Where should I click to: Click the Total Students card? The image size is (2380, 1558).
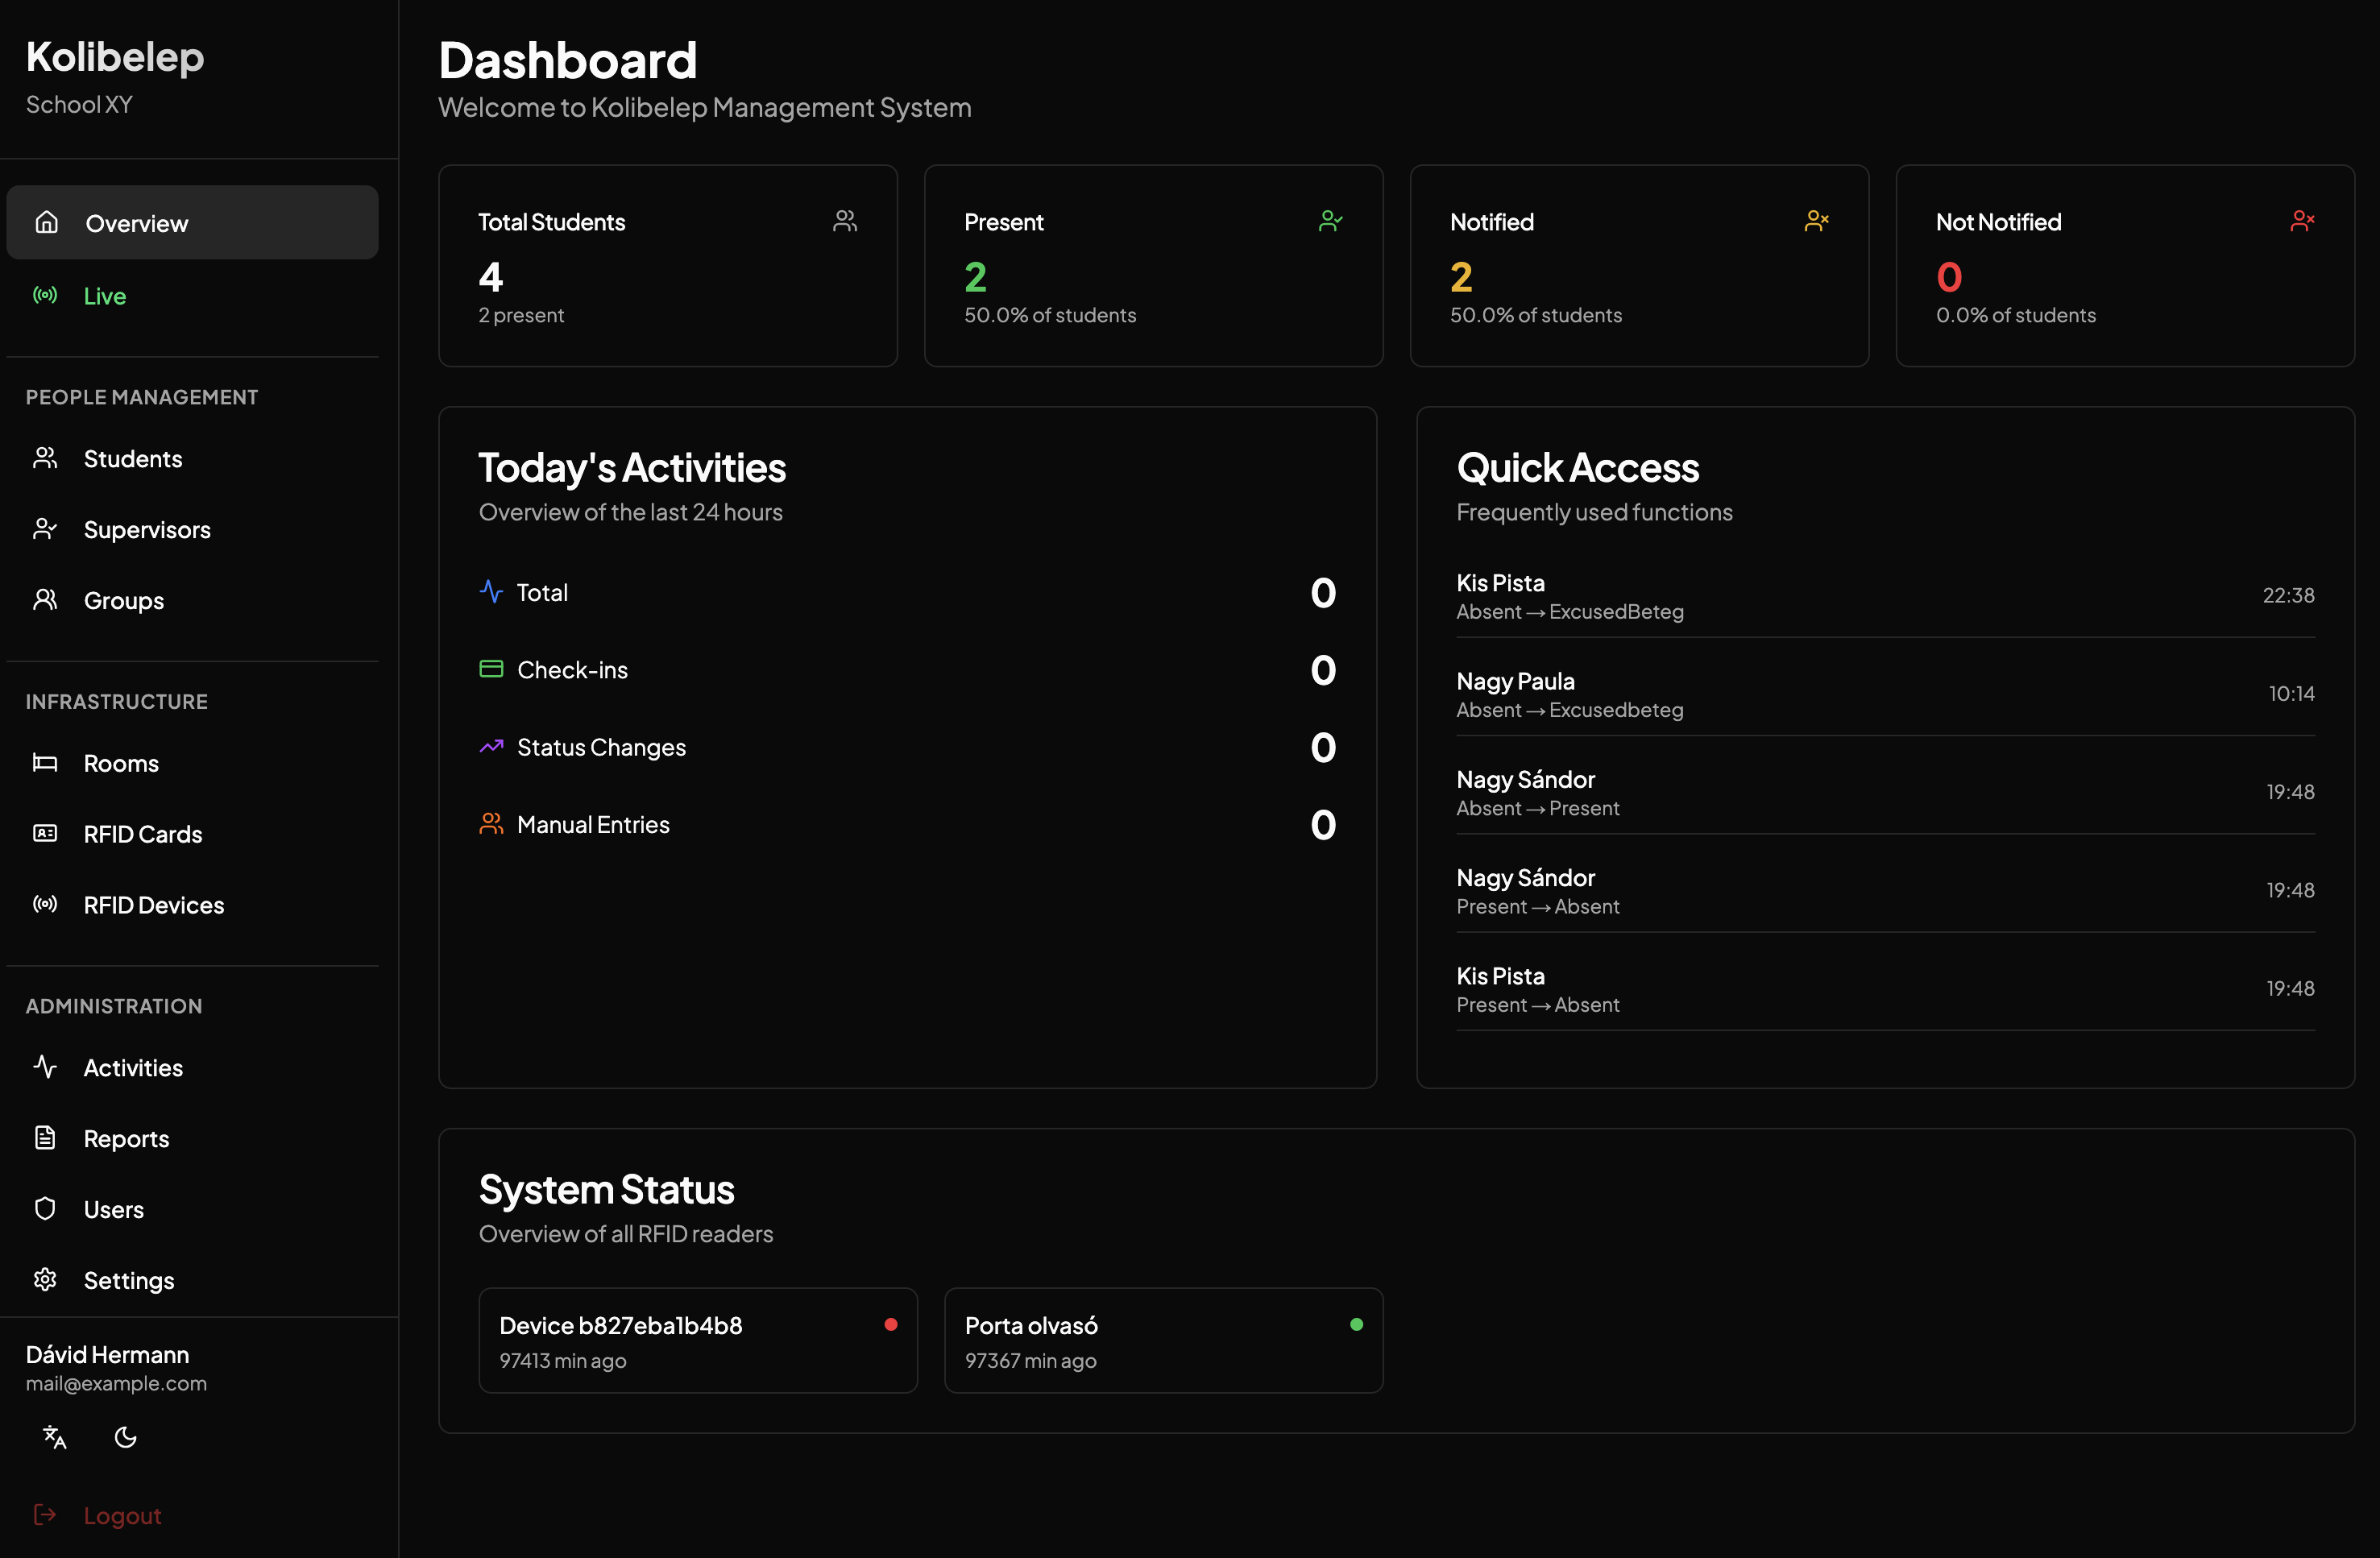coord(667,266)
